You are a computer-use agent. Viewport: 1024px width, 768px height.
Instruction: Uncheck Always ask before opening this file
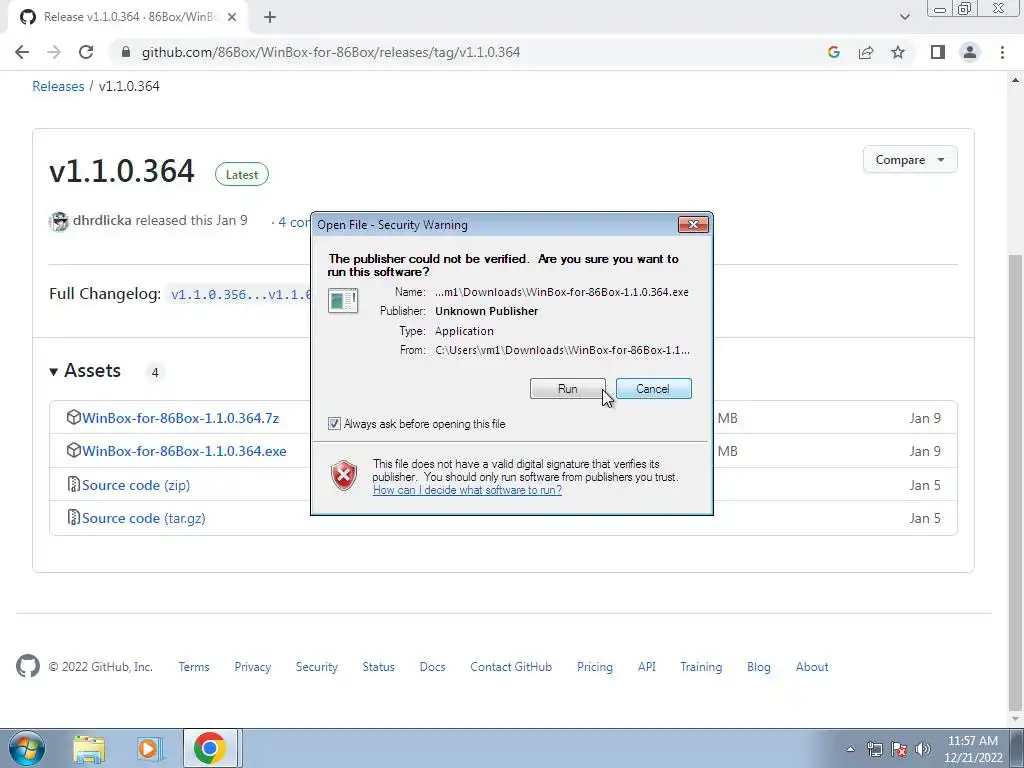(334, 424)
